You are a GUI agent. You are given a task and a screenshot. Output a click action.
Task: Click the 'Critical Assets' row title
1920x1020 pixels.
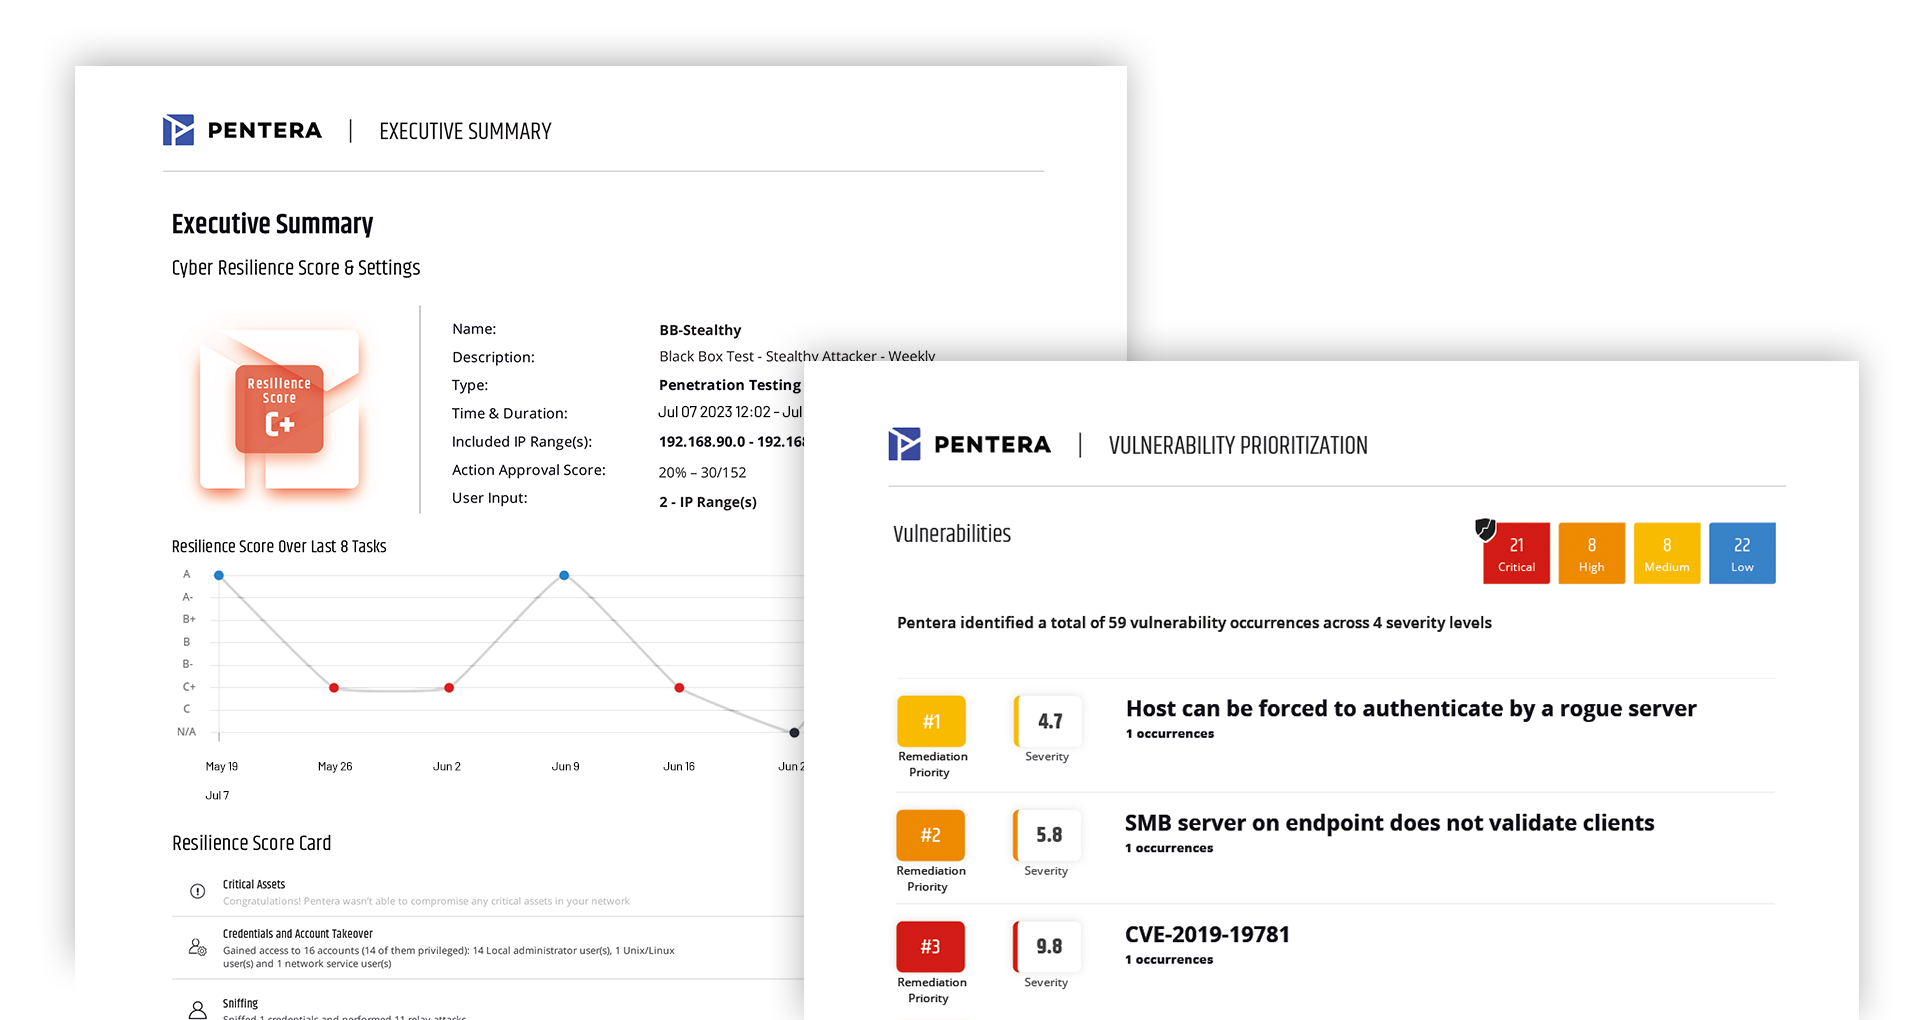tap(254, 884)
